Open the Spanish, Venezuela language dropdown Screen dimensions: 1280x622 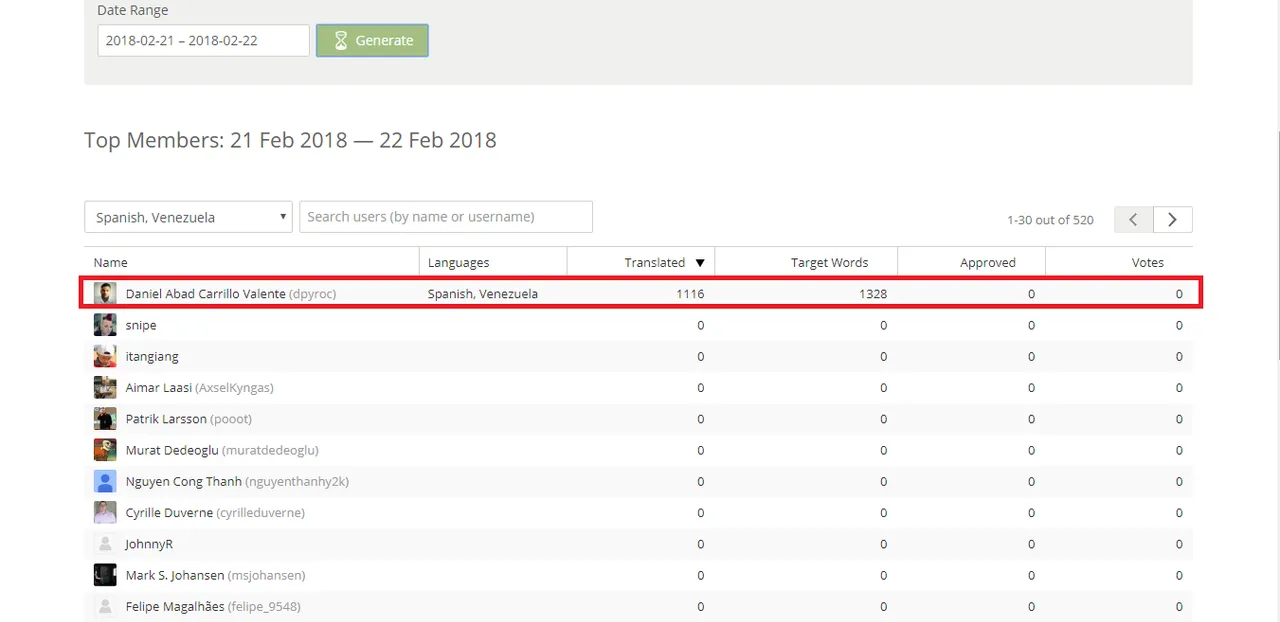coord(188,217)
